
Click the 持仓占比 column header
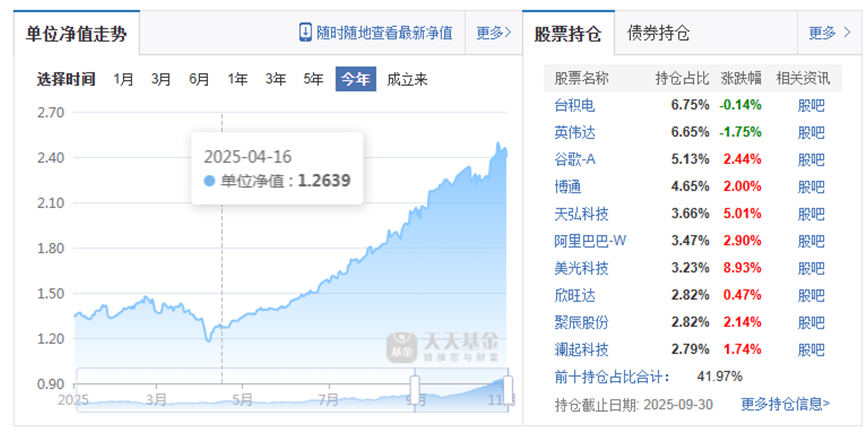682,79
